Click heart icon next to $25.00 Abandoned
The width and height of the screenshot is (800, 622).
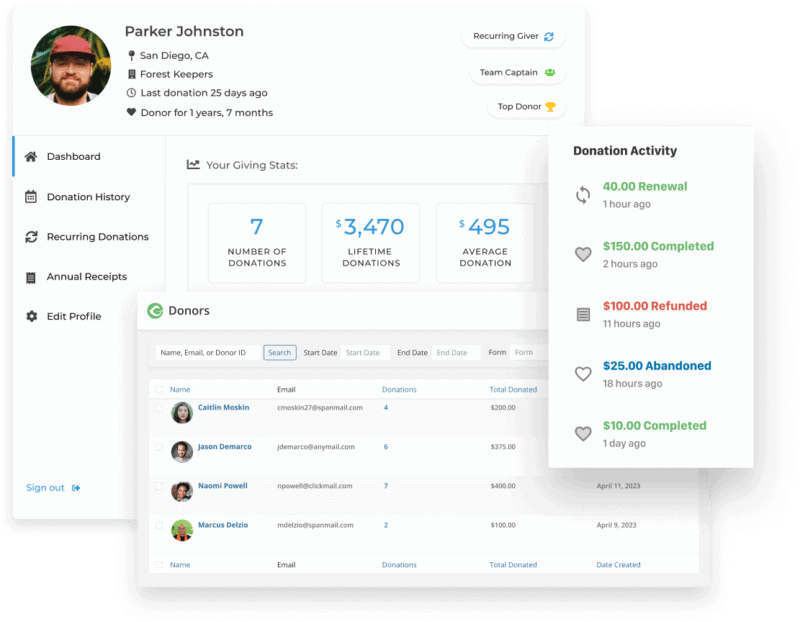click(x=583, y=374)
